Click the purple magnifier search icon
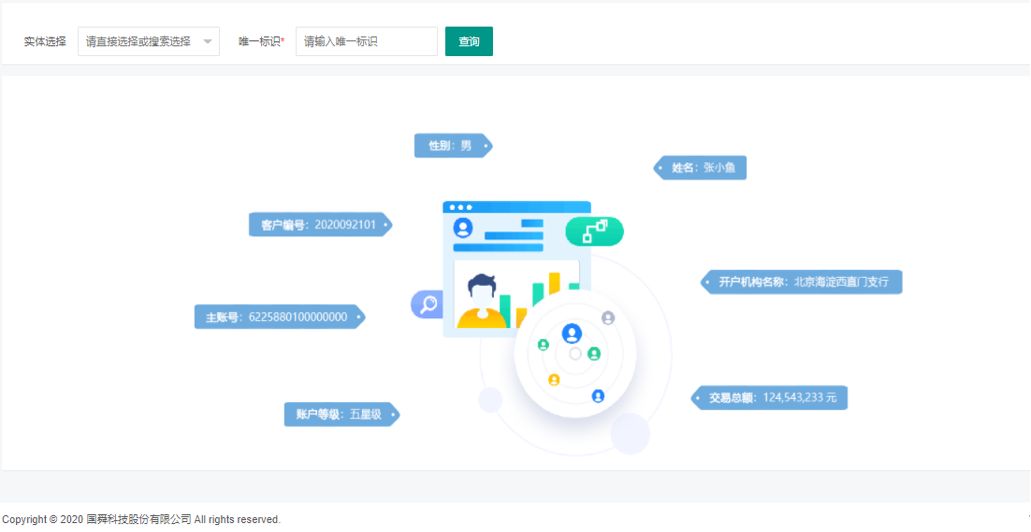This screenshot has width=1031, height=532. click(x=428, y=304)
